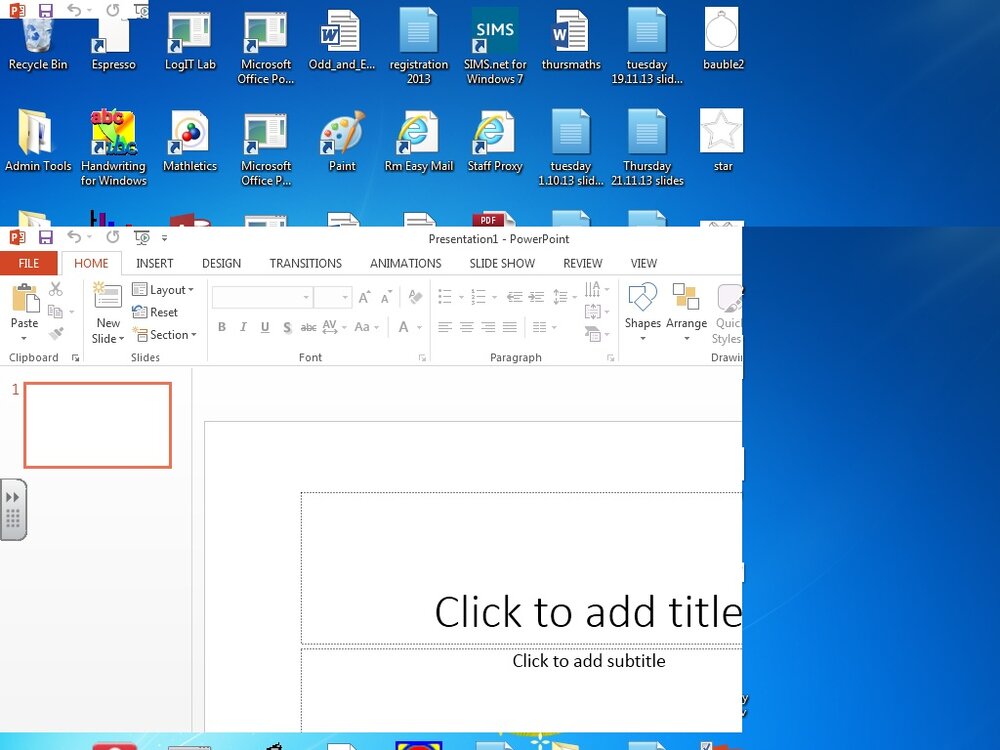Switch to the INSERT tab
1000x750 pixels.
point(154,263)
